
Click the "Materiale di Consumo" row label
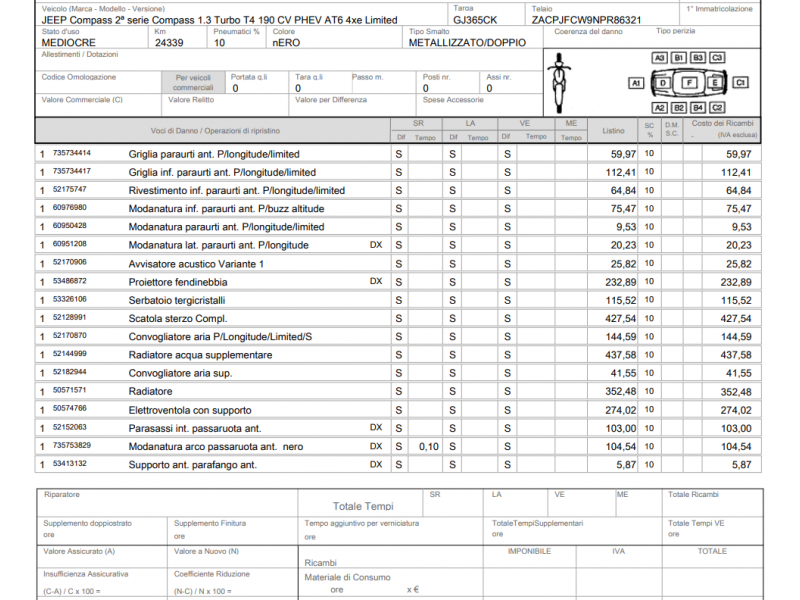347,578
